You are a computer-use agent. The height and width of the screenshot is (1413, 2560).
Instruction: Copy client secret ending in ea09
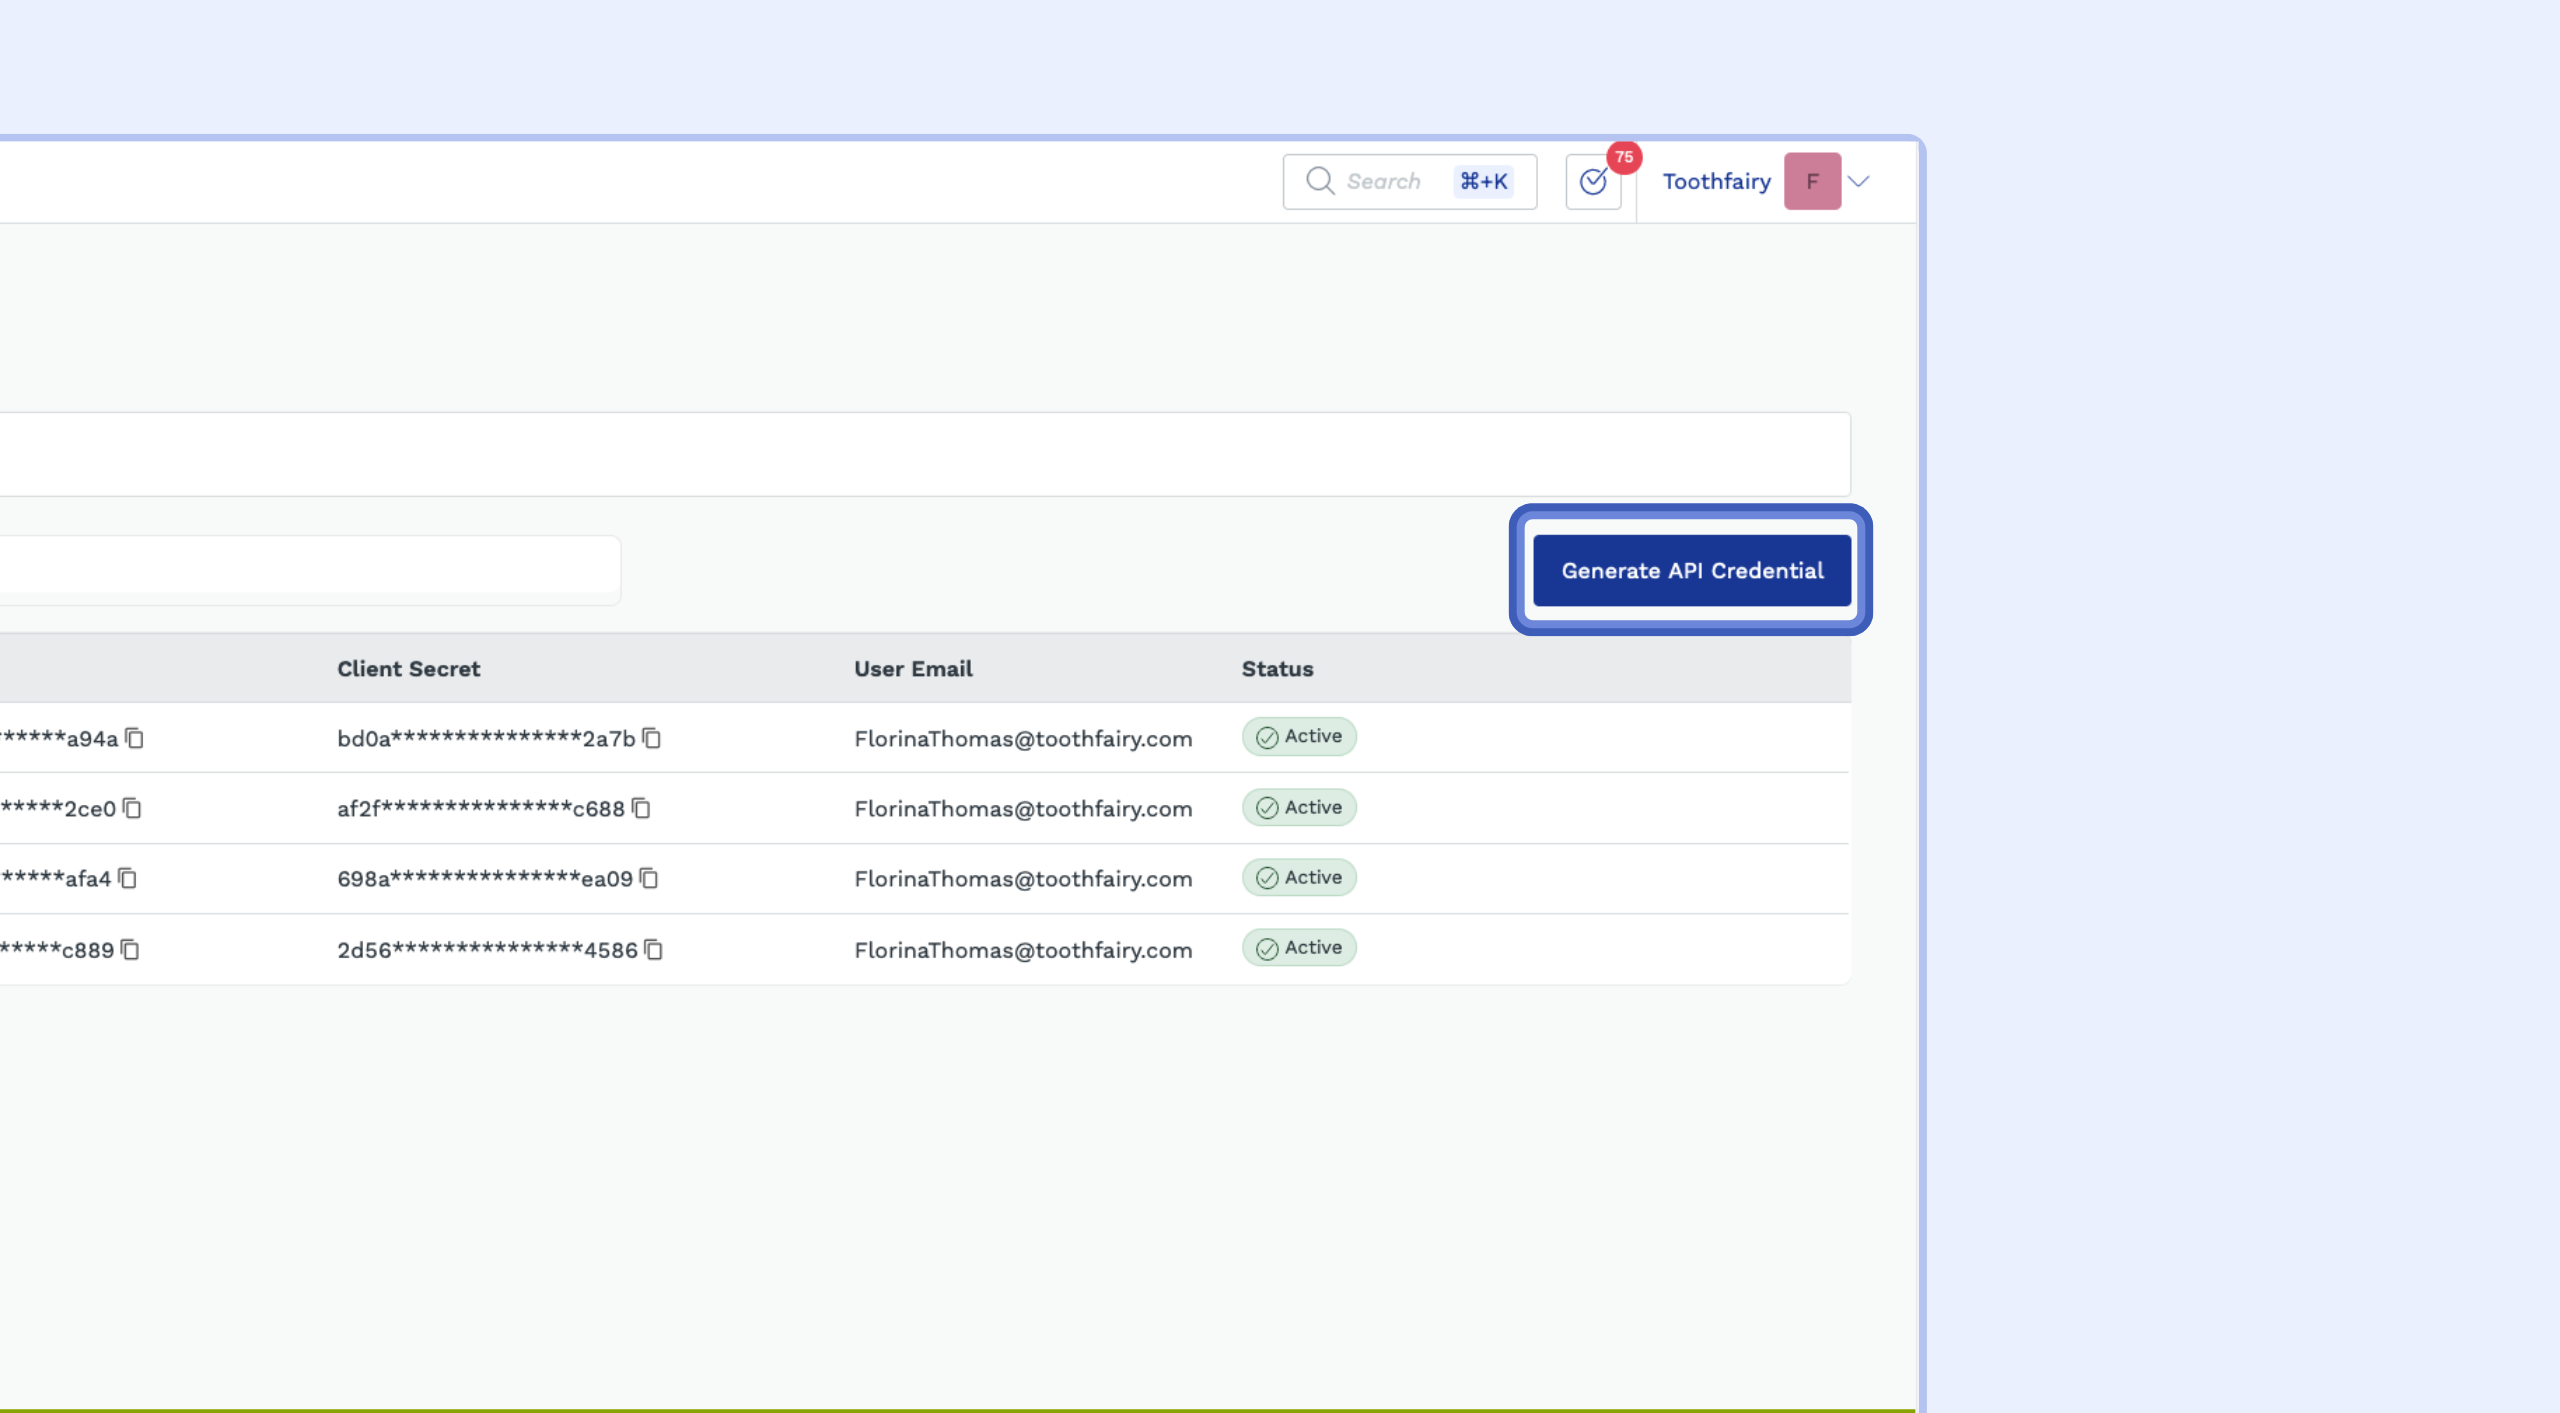(650, 878)
